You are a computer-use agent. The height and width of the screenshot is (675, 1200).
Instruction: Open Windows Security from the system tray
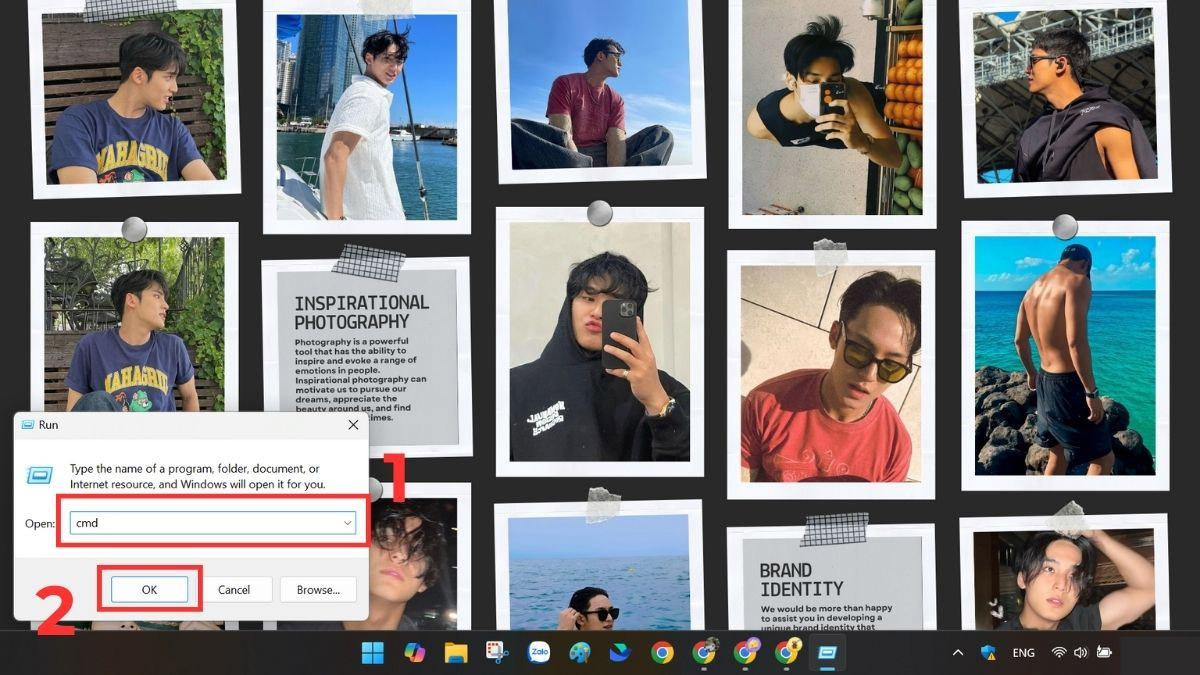pyautogui.click(x=989, y=653)
